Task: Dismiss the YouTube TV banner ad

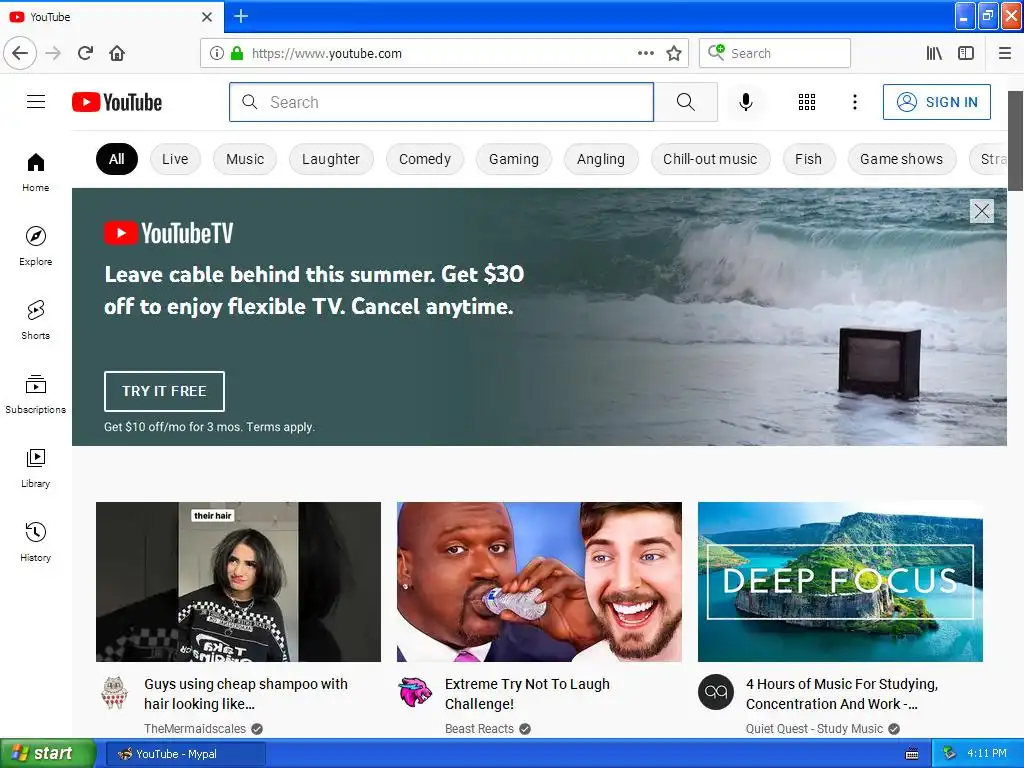Action: pyautogui.click(x=982, y=211)
